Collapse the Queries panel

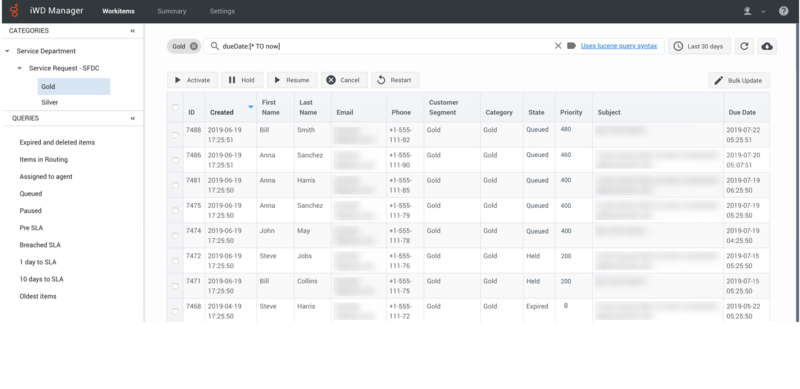tap(133, 118)
